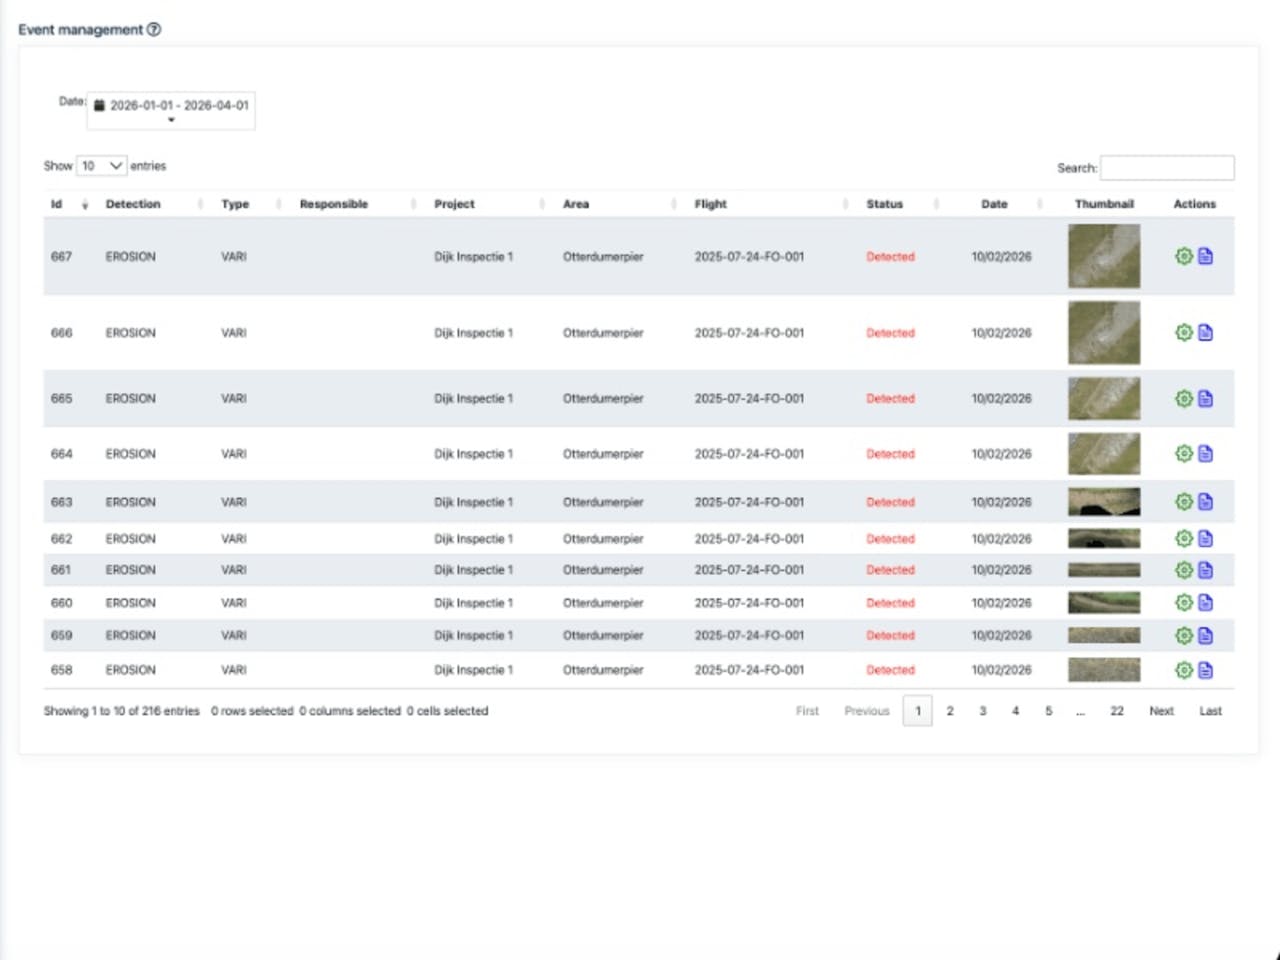Viewport: 1280px width, 960px height.
Task: Click document action in row 661
Action: coord(1205,569)
